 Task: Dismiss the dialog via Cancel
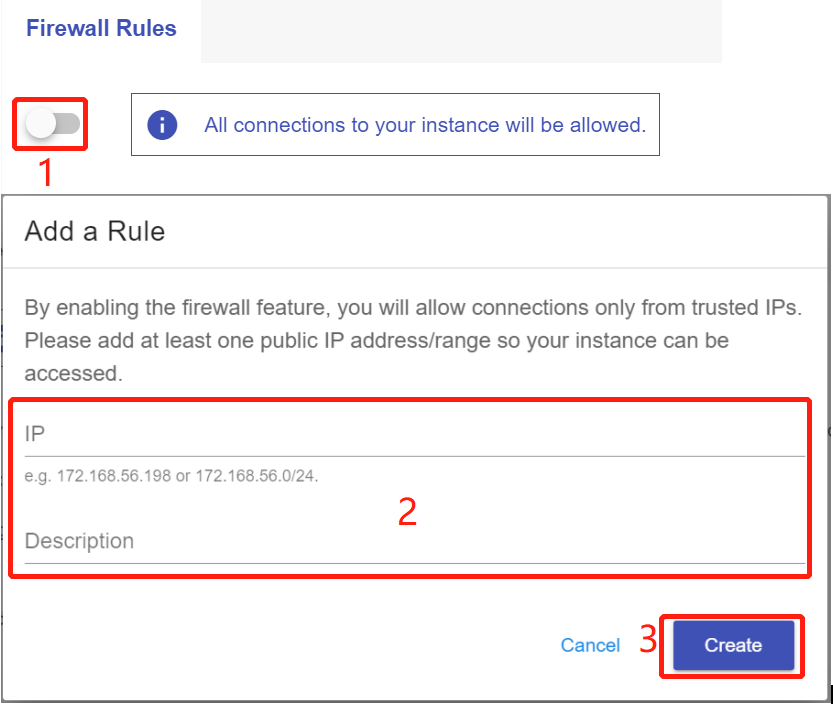[590, 646]
